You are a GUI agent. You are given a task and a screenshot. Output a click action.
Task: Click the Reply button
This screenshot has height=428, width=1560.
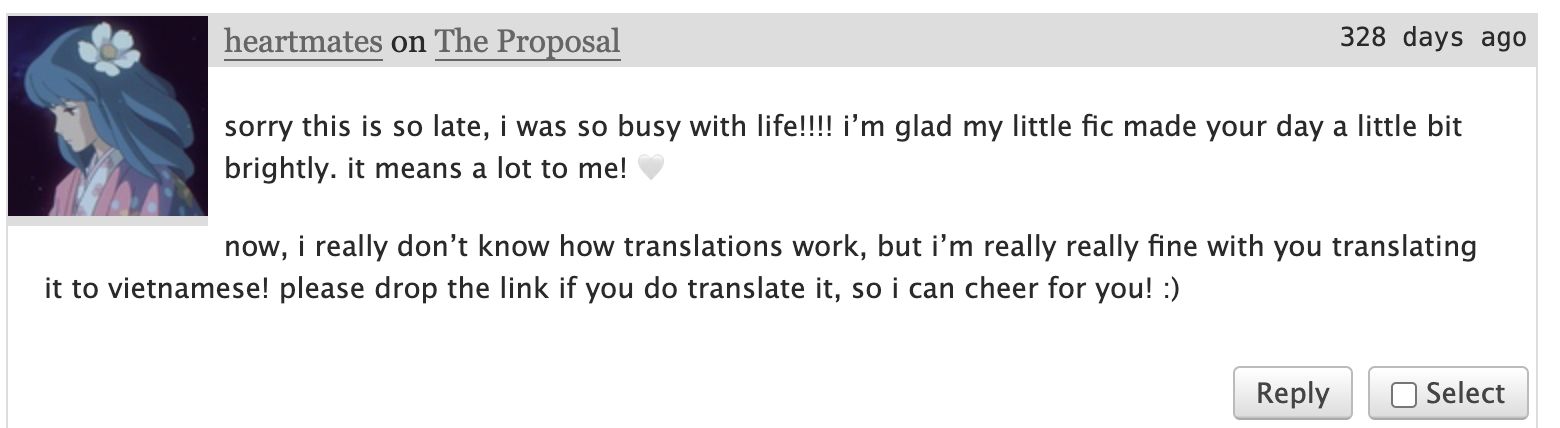[1293, 393]
